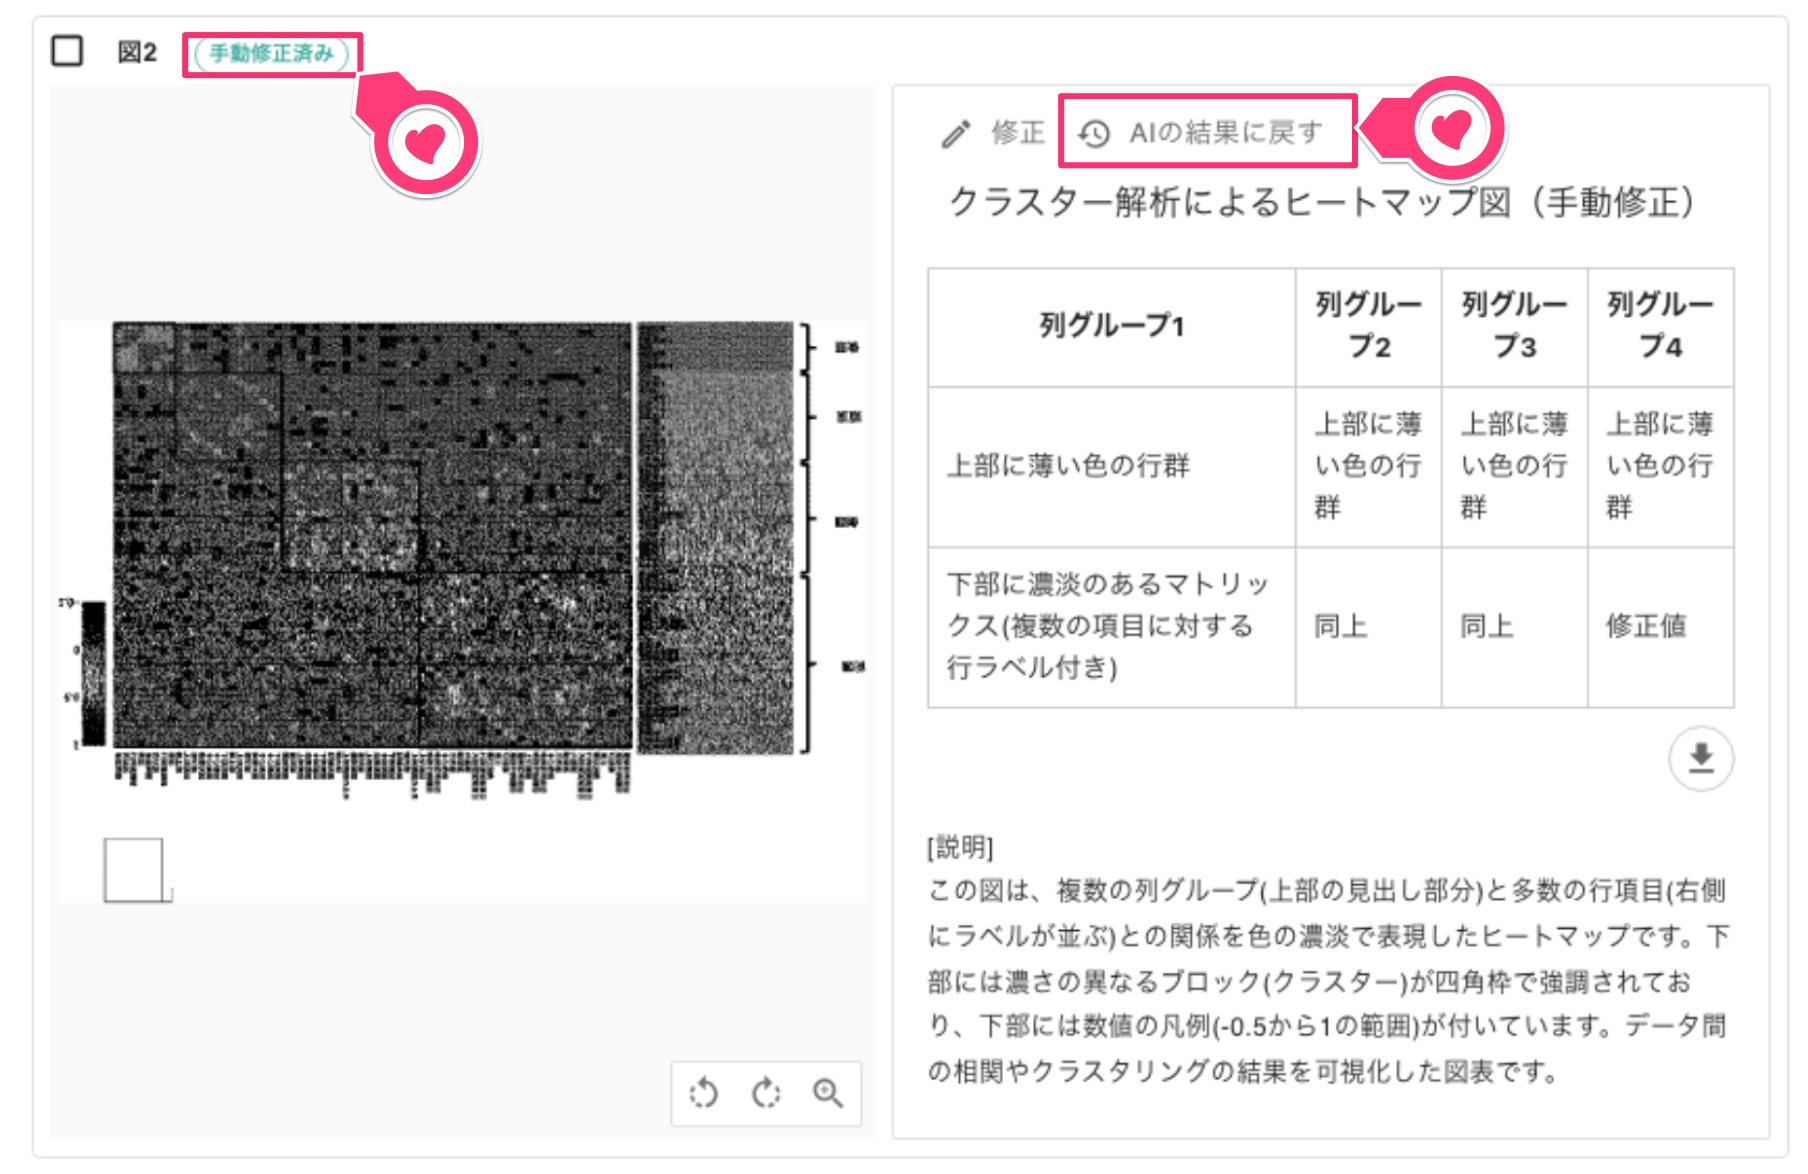Click the 手動修正済み status badge
The width and height of the screenshot is (1808, 1174).
(271, 53)
